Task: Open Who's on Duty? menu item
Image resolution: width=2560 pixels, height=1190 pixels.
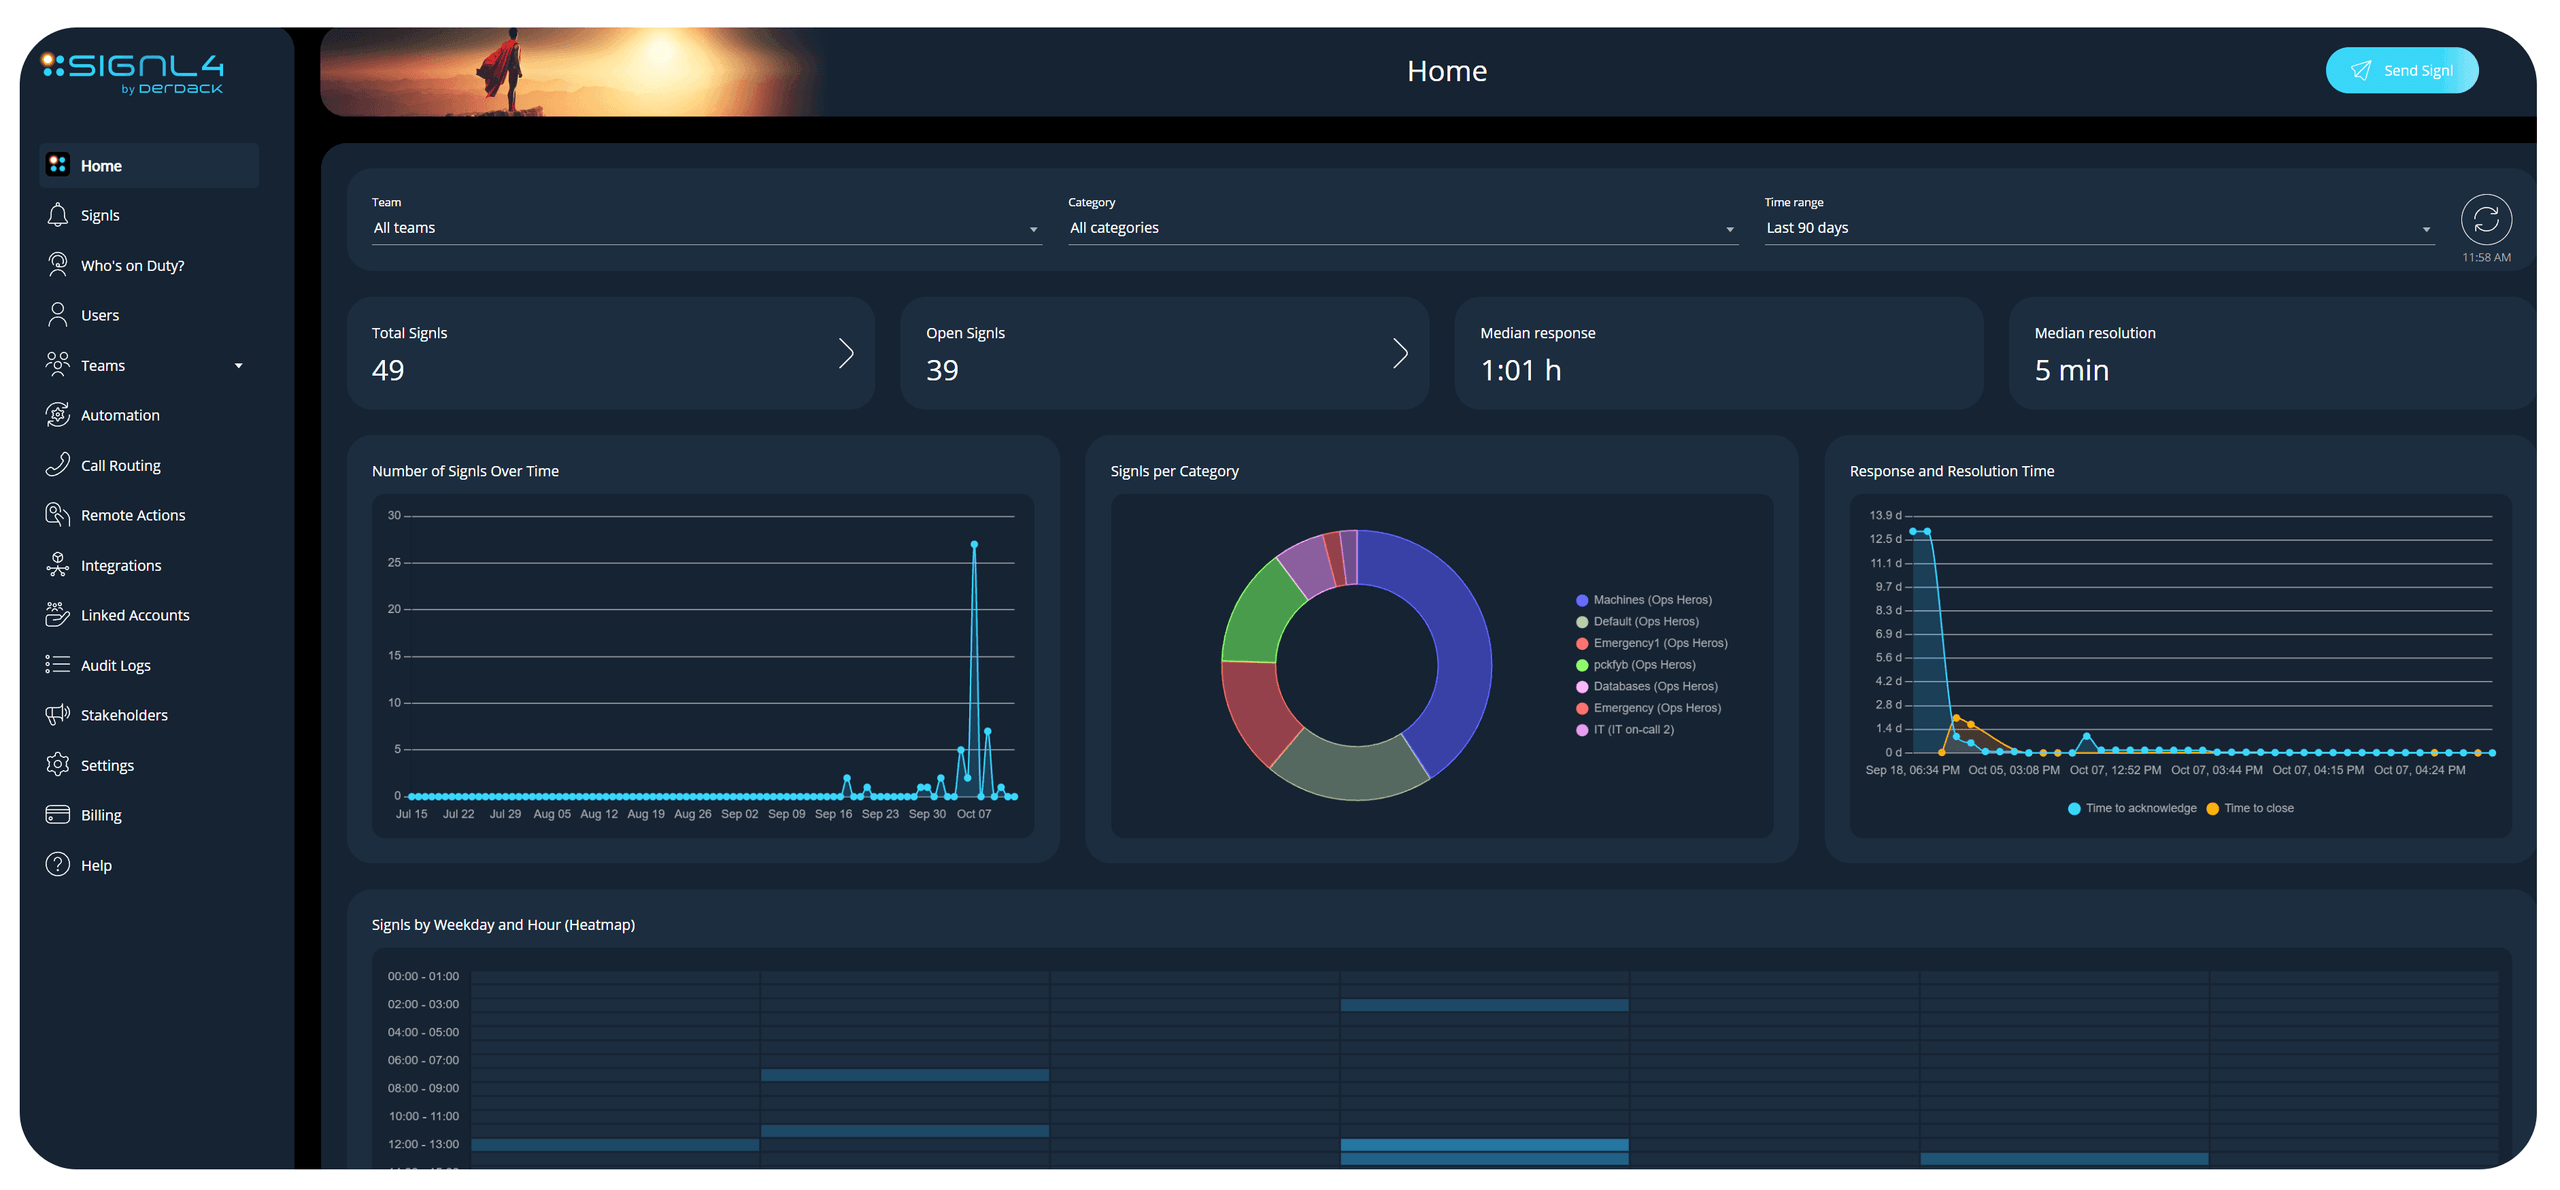Action: click(149, 265)
